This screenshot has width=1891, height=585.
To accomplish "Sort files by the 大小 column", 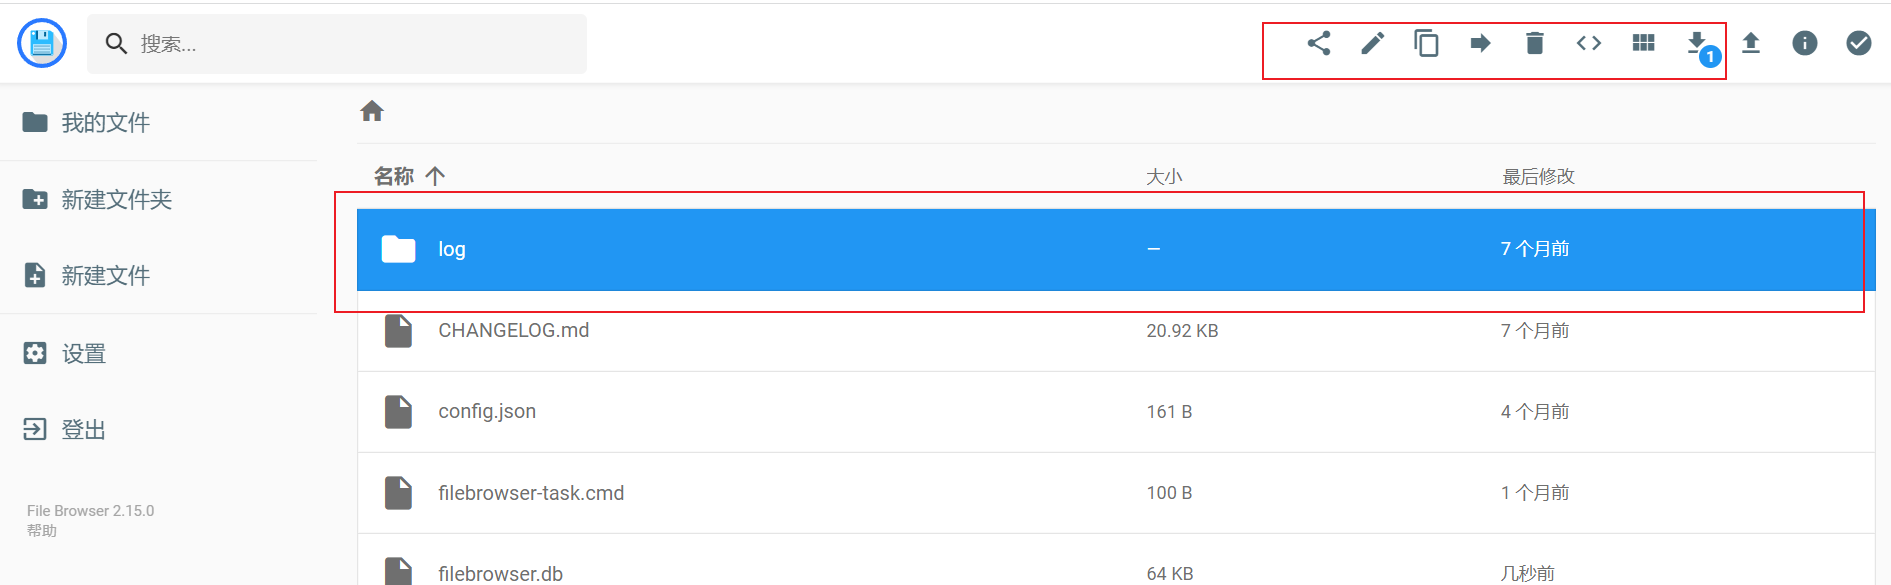I will (1165, 175).
